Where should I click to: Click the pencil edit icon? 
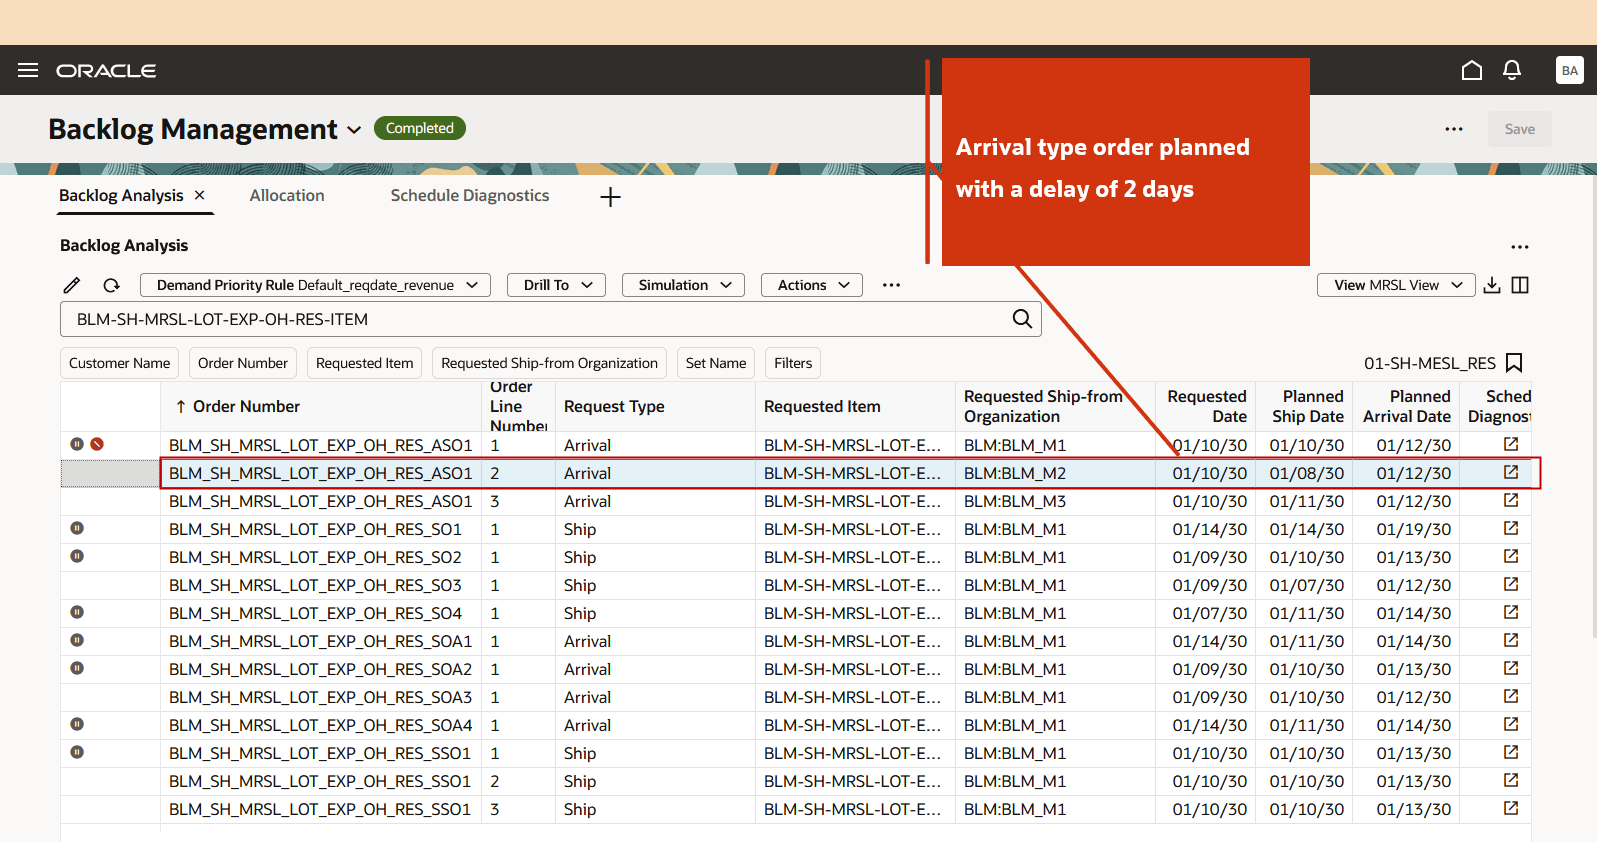[x=72, y=285]
